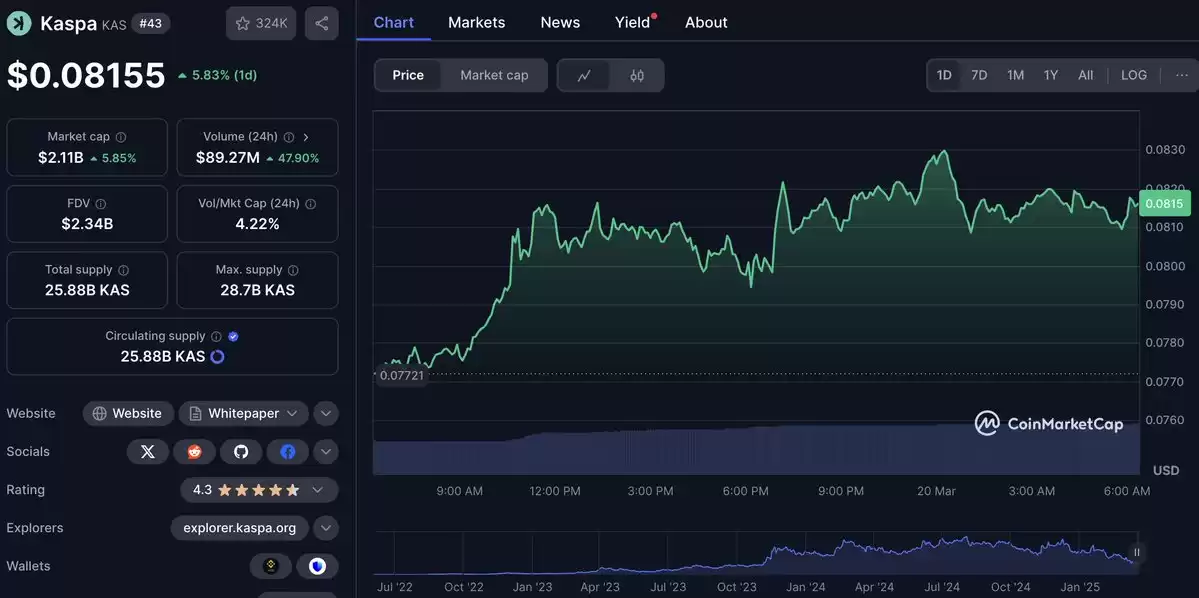Open Kaspa's Facebook social link
Viewport: 1199px width, 598px height.
(288, 452)
